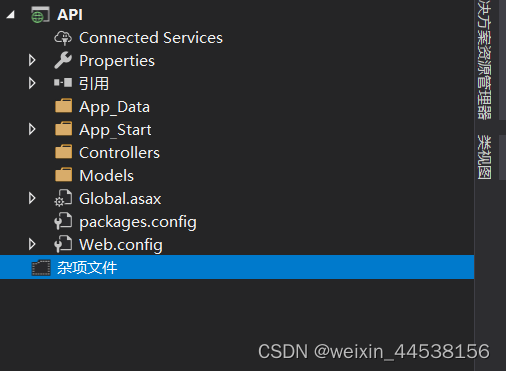This screenshot has height=371, width=506.
Task: Select the Global.asax file icon
Action: coord(63,198)
